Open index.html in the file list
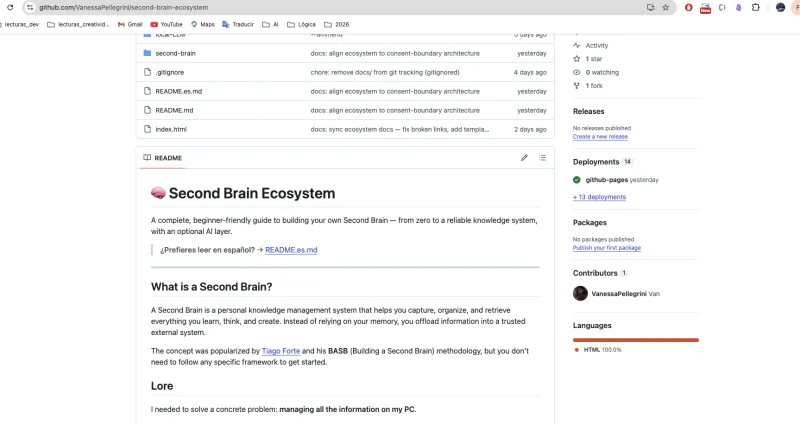 [x=171, y=129]
